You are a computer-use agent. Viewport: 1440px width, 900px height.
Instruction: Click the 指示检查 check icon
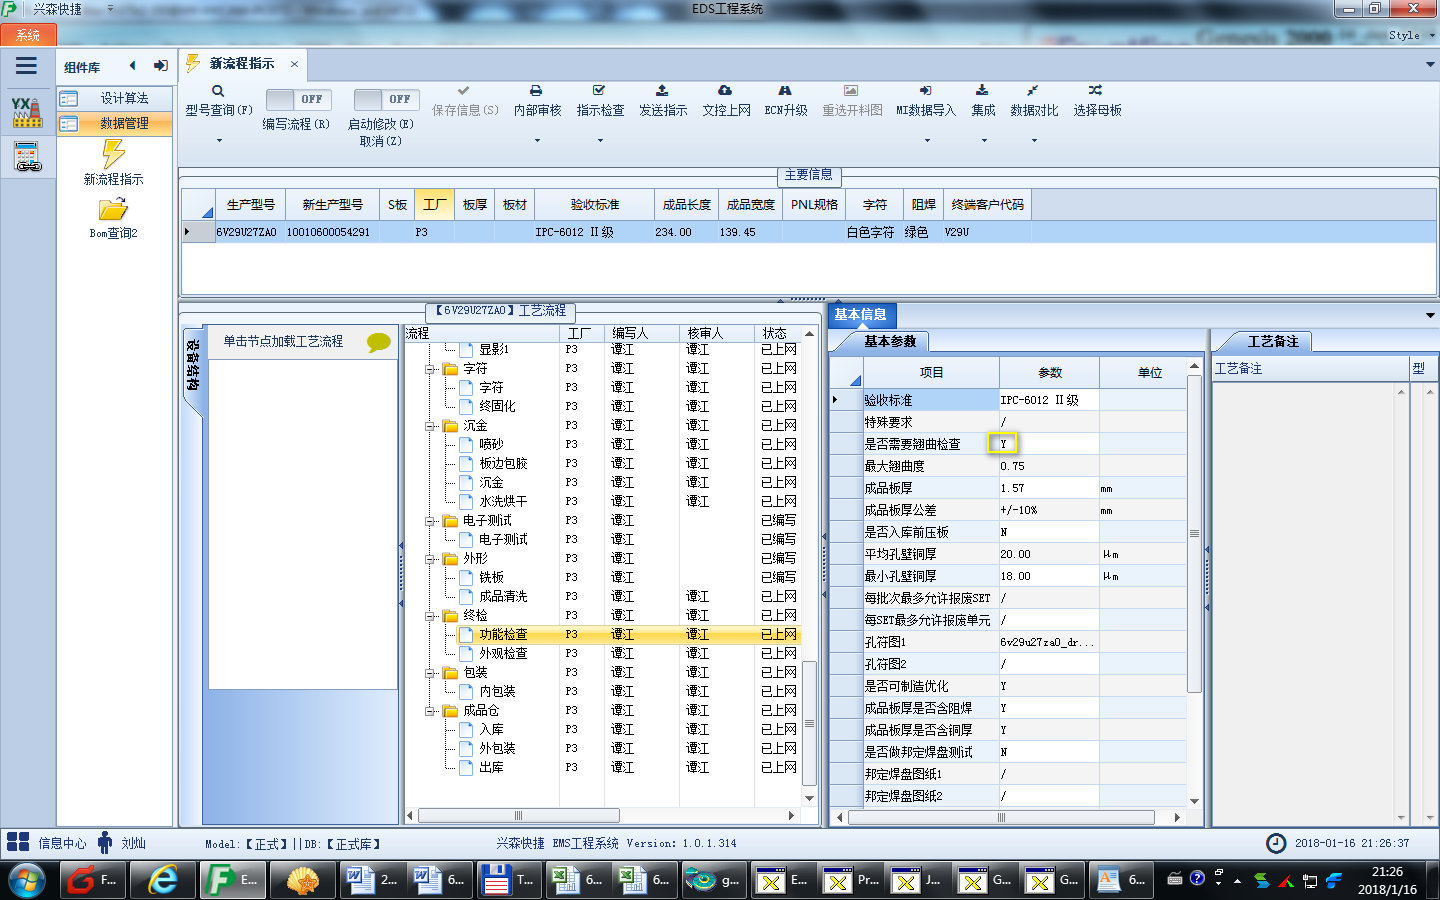tap(599, 90)
